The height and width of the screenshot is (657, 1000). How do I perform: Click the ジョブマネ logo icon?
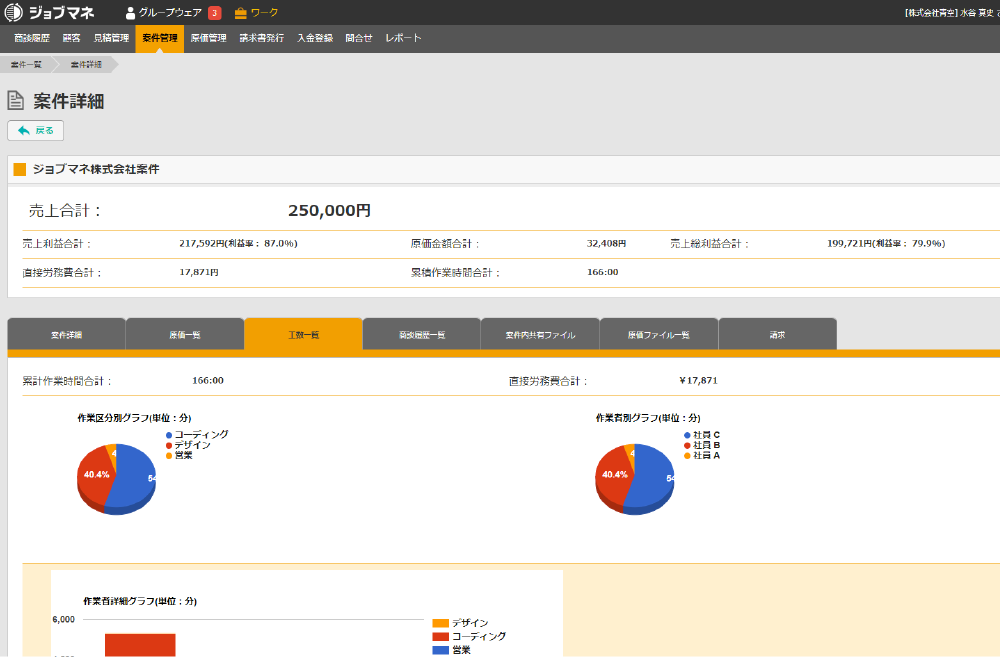pyautogui.click(x=13, y=12)
